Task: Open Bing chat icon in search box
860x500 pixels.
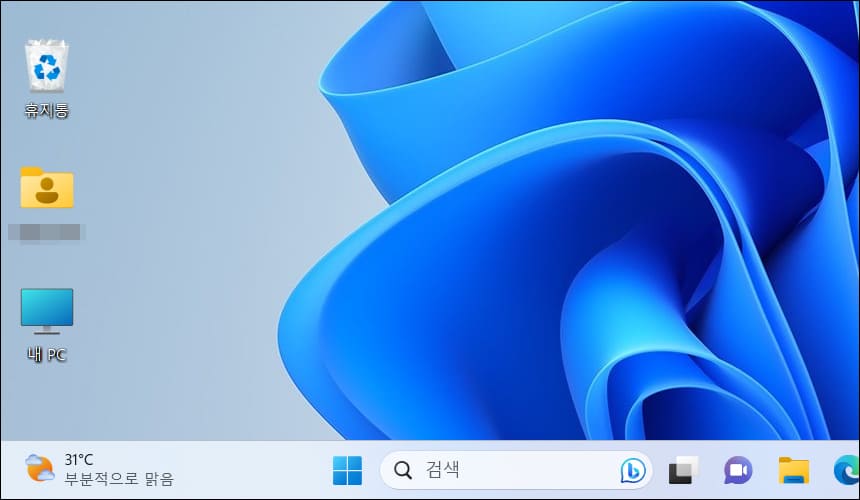Action: [632, 470]
